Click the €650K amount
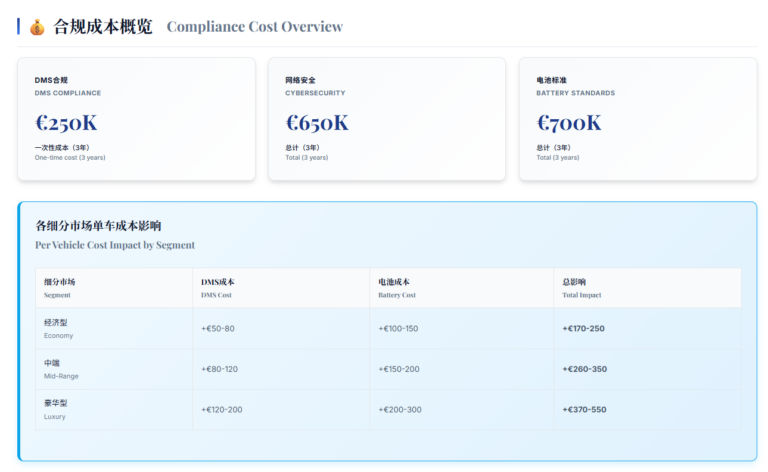 coord(317,123)
